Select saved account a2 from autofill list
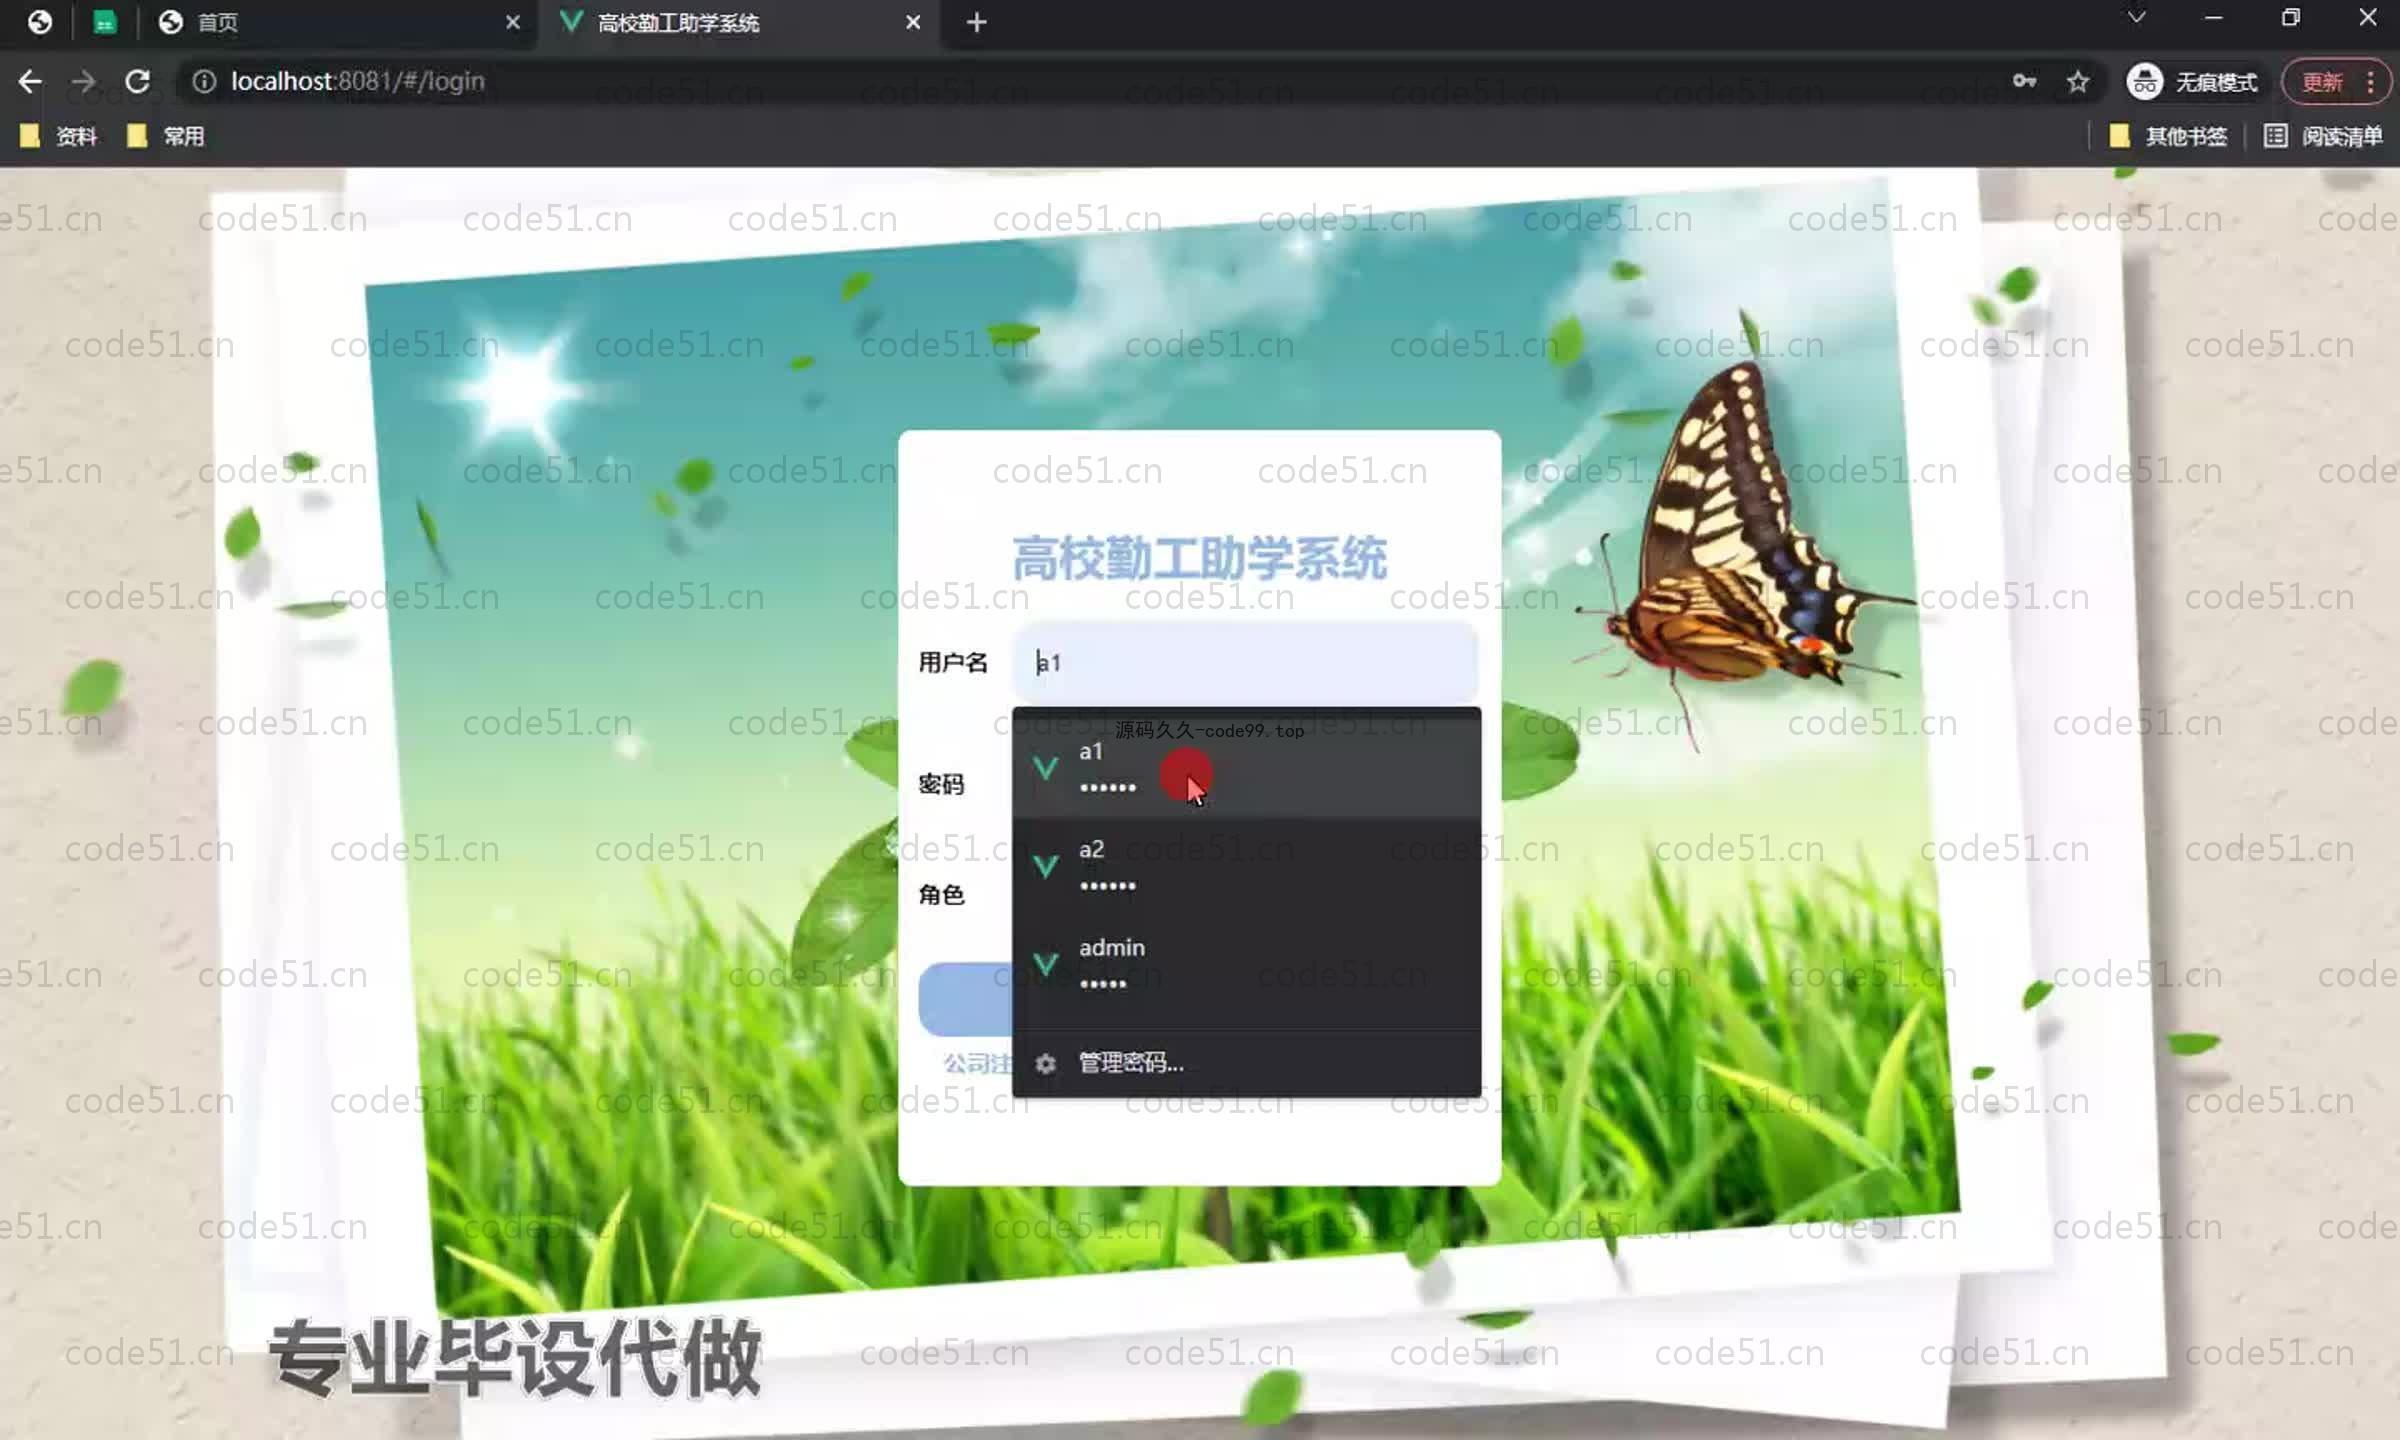This screenshot has width=2400, height=1440. tap(1246, 866)
